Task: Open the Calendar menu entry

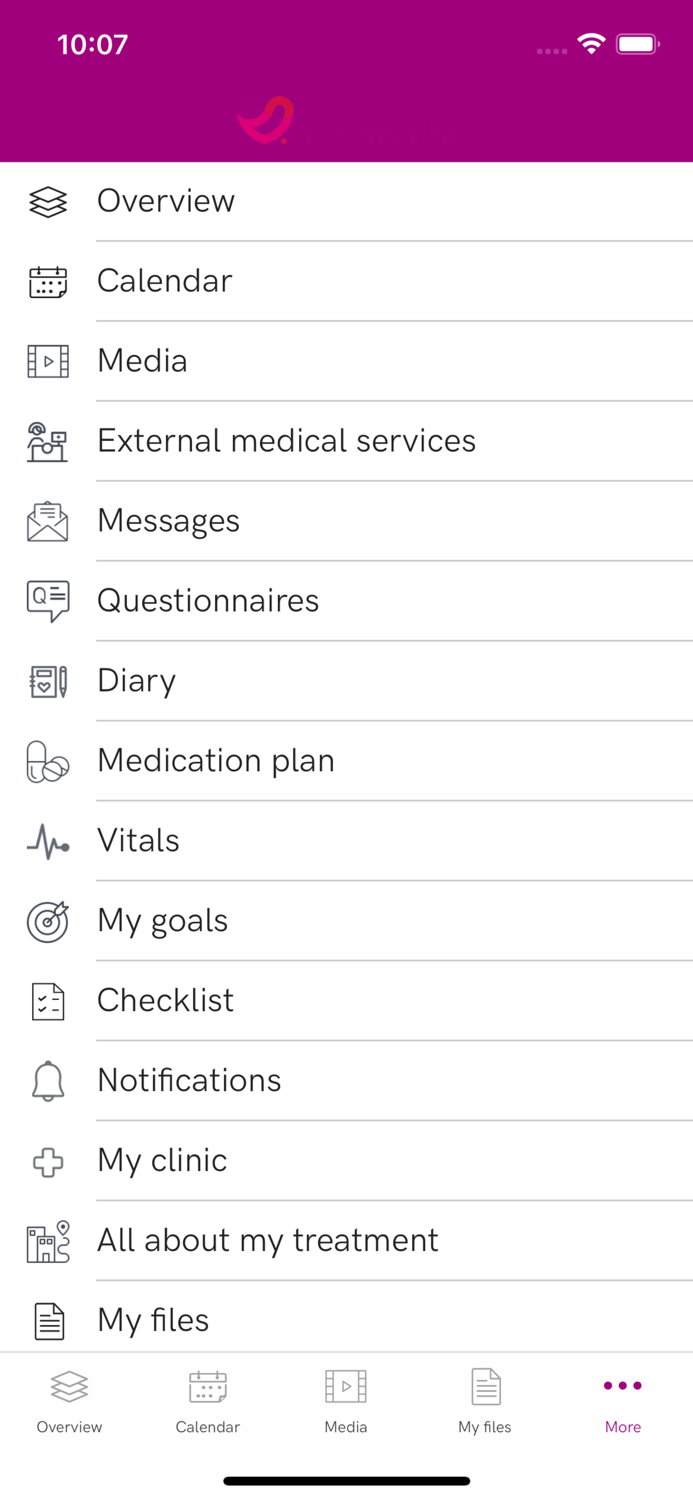Action: tap(165, 281)
